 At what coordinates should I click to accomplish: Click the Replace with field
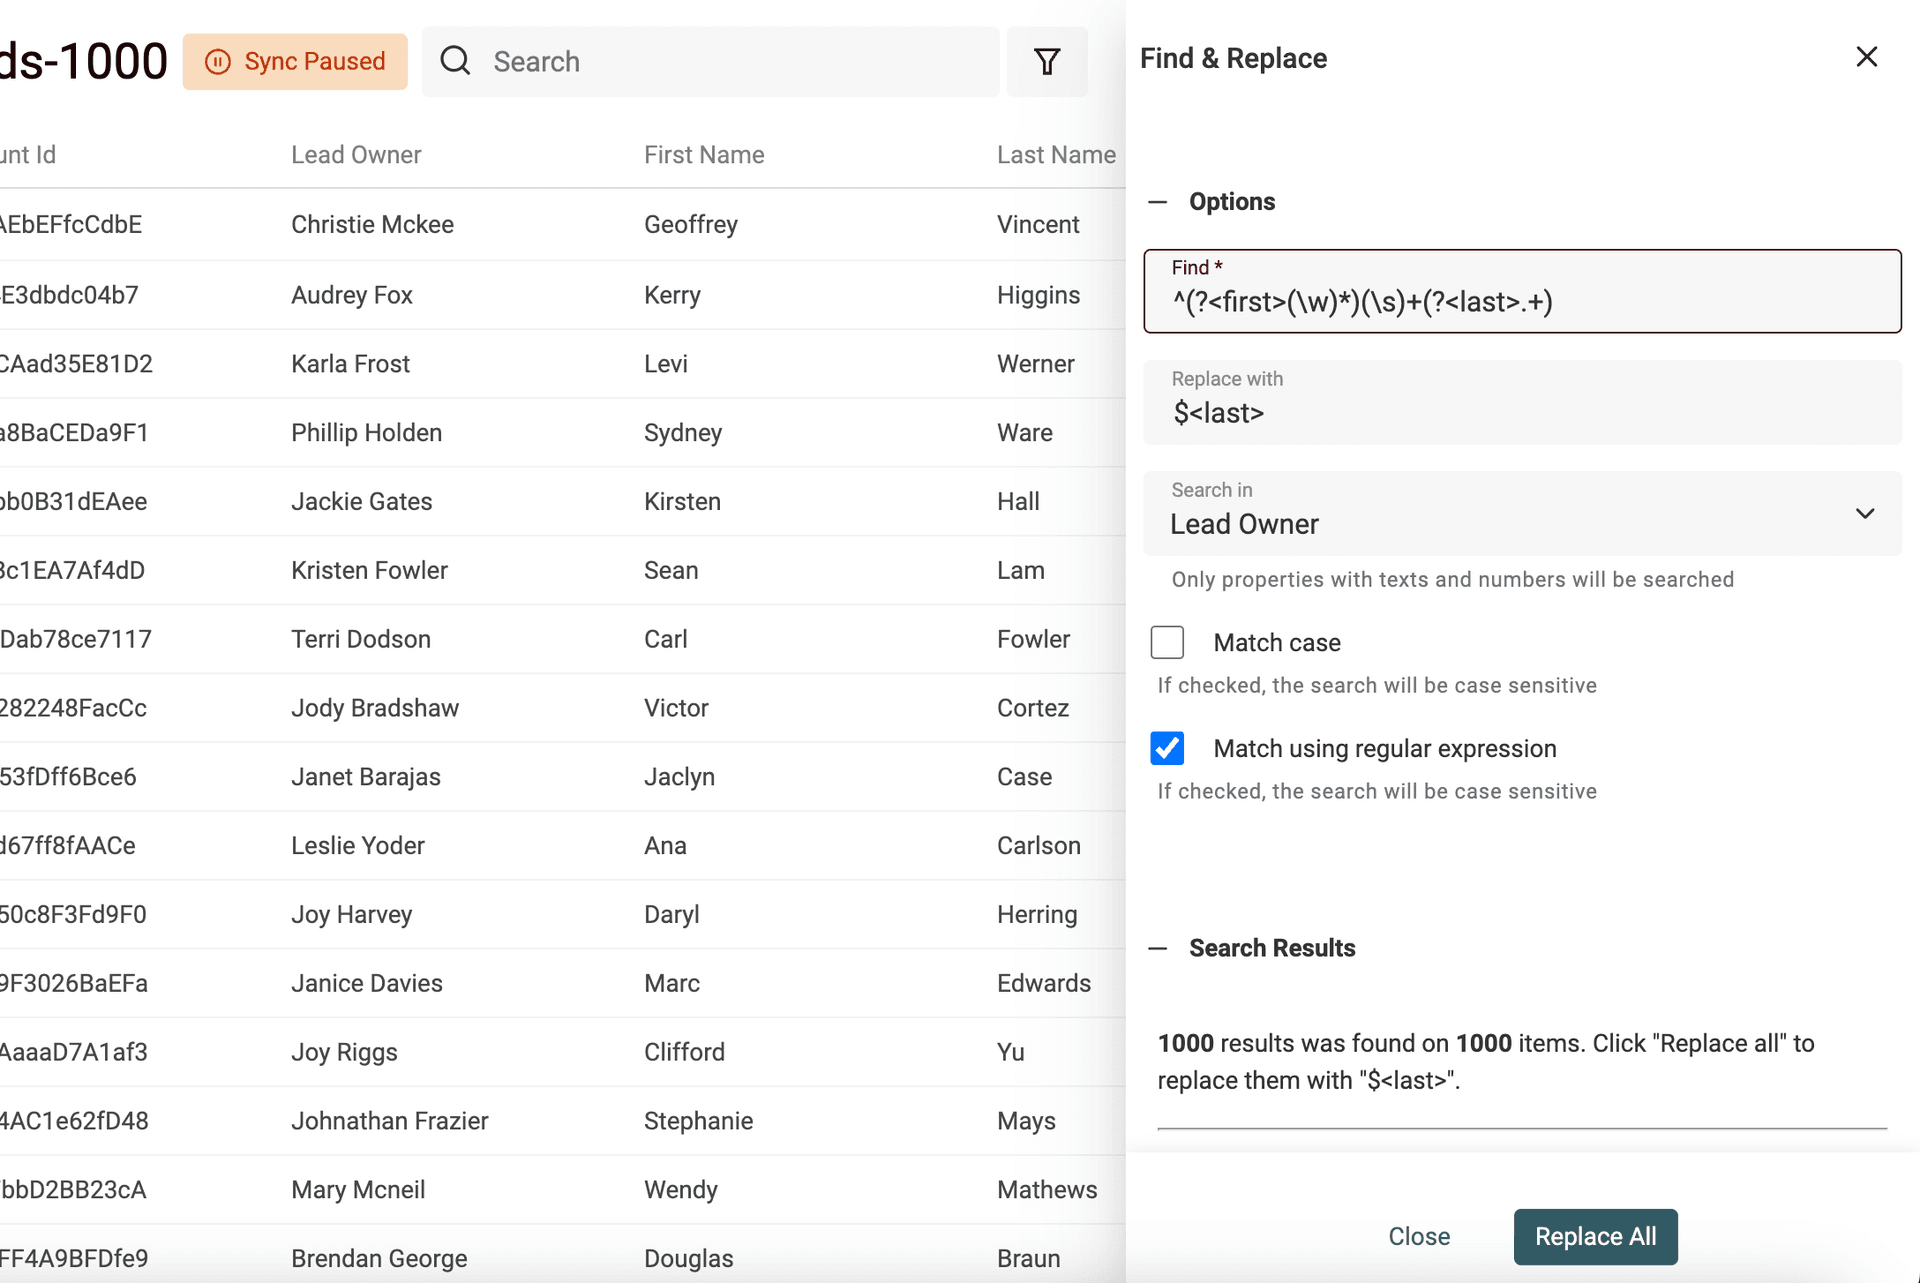click(x=1521, y=412)
